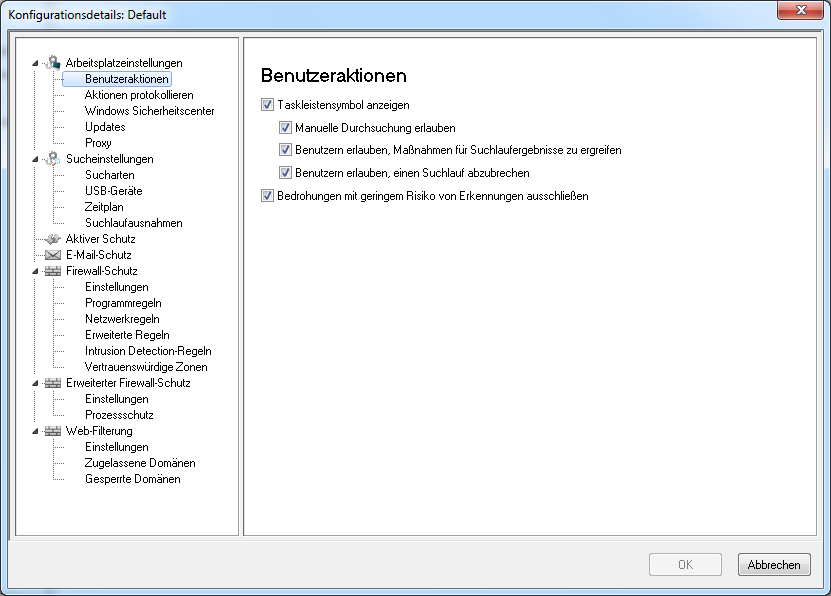This screenshot has width=831, height=596.
Task: Disable Bedrohungen mit geringem Risiko ausschließen
Action: (x=267, y=195)
